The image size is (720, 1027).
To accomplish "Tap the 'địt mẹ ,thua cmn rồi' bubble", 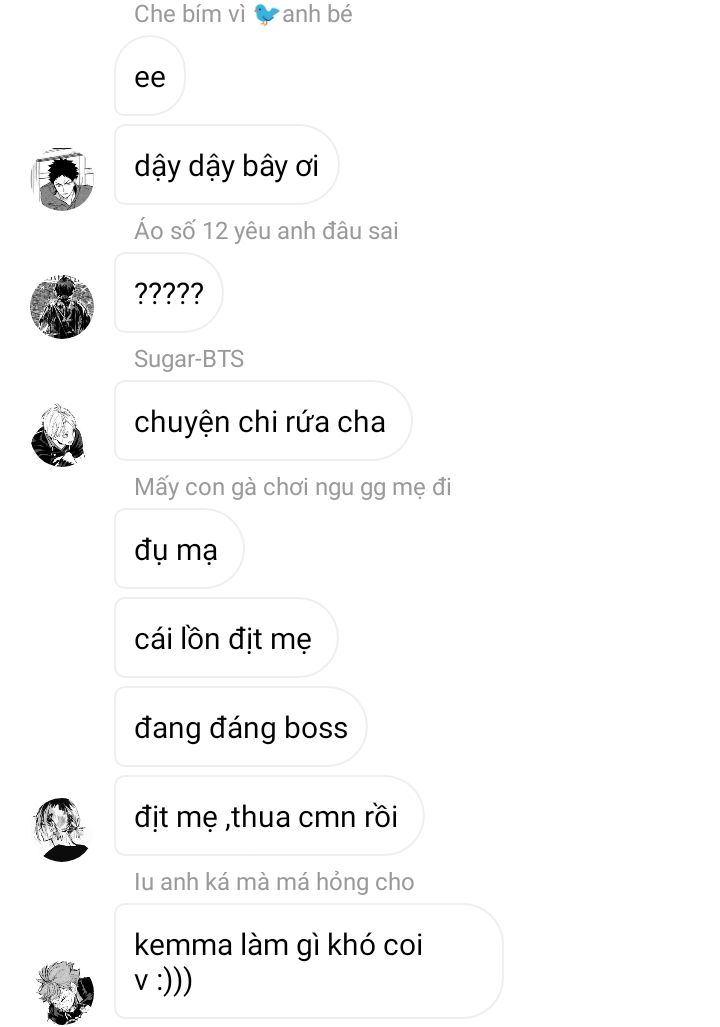I will (x=269, y=816).
